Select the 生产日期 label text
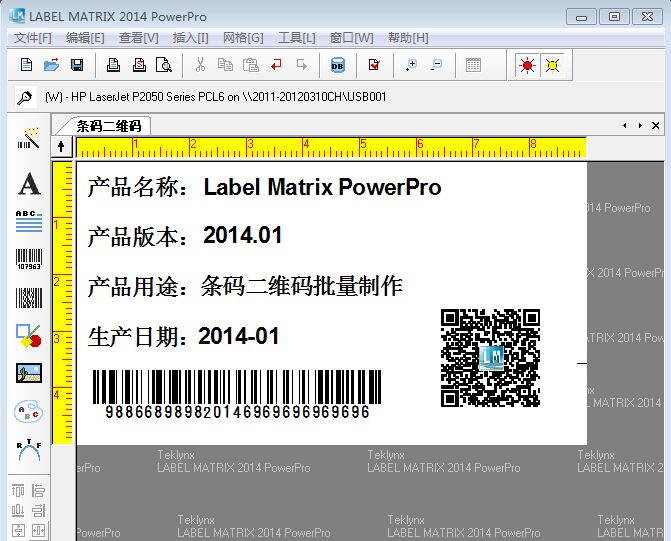 137,336
